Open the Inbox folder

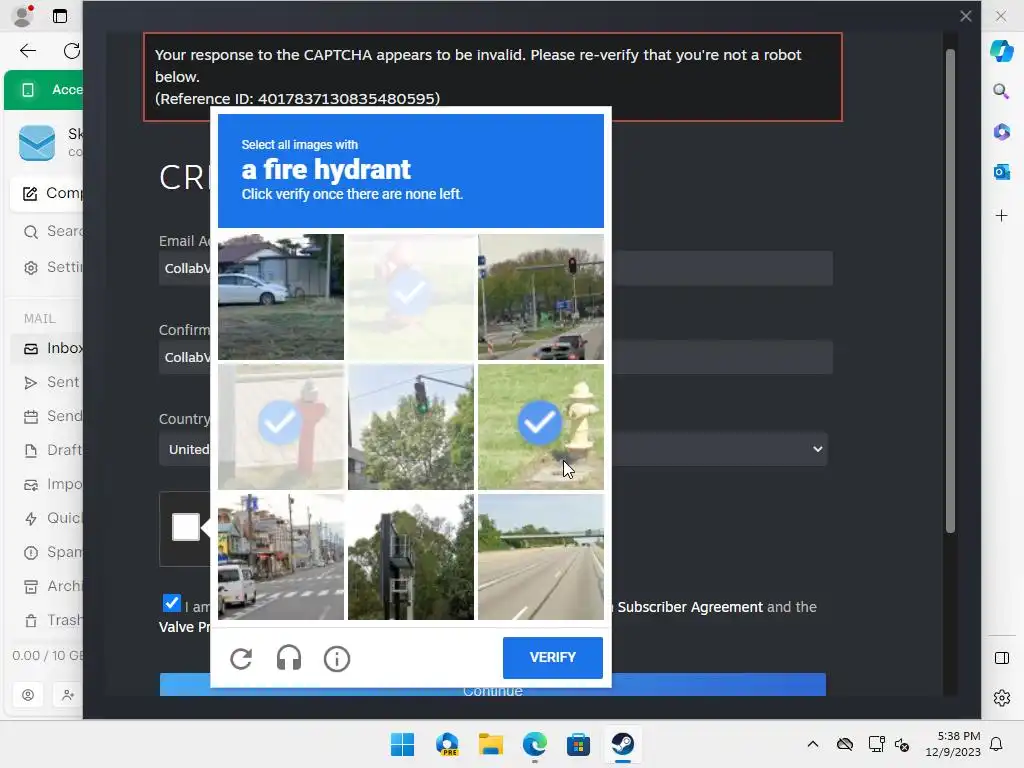[47, 348]
